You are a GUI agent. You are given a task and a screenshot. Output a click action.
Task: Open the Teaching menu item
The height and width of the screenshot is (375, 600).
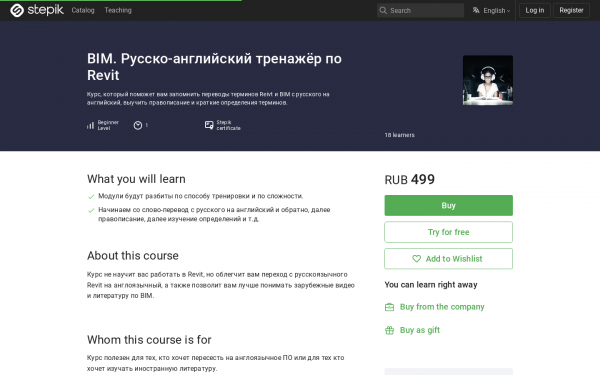coord(118,10)
